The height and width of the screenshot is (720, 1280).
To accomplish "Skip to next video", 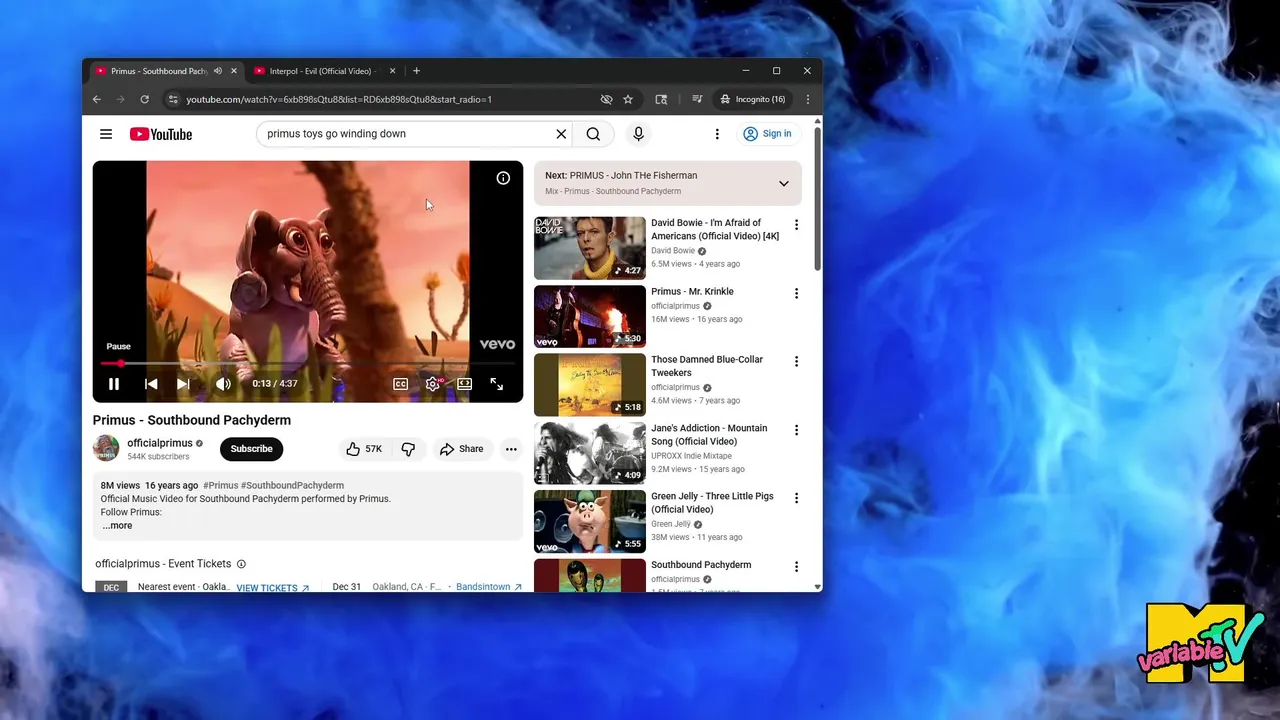I will 183,384.
